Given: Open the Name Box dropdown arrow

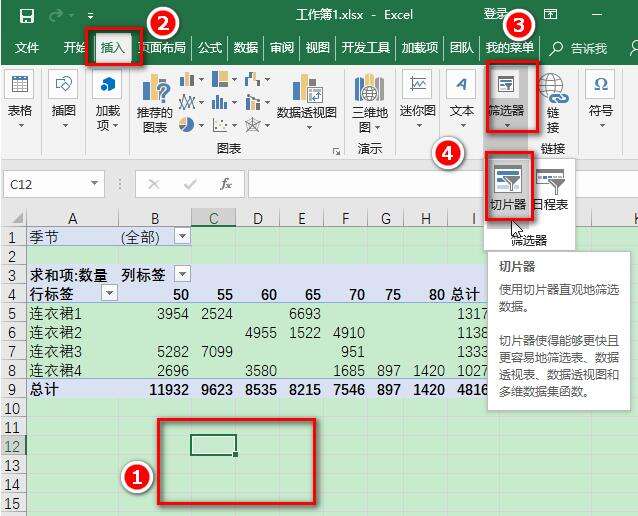Looking at the screenshot, I should pos(94,184).
